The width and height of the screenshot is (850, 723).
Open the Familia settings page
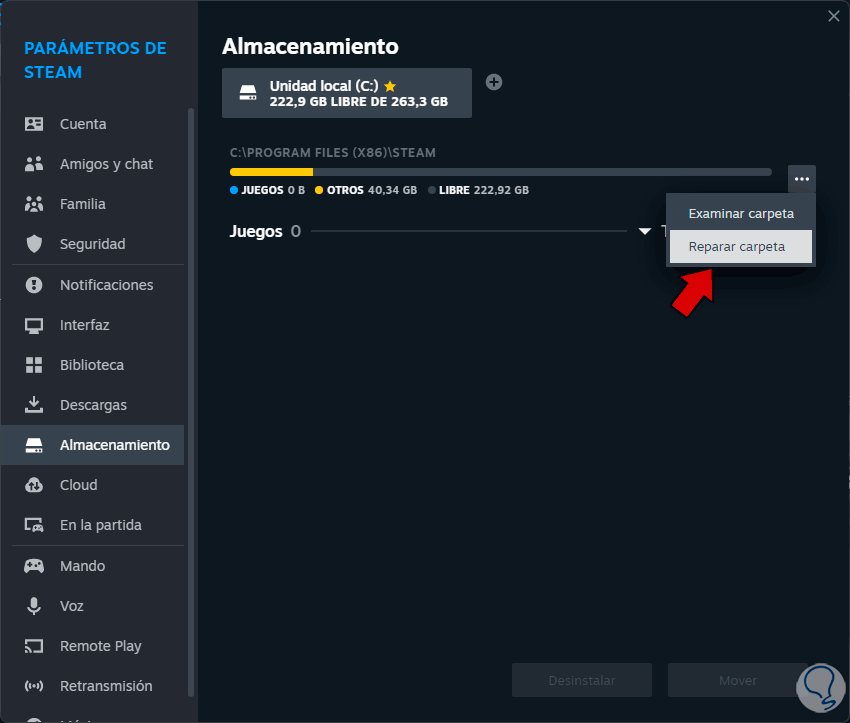pos(93,204)
